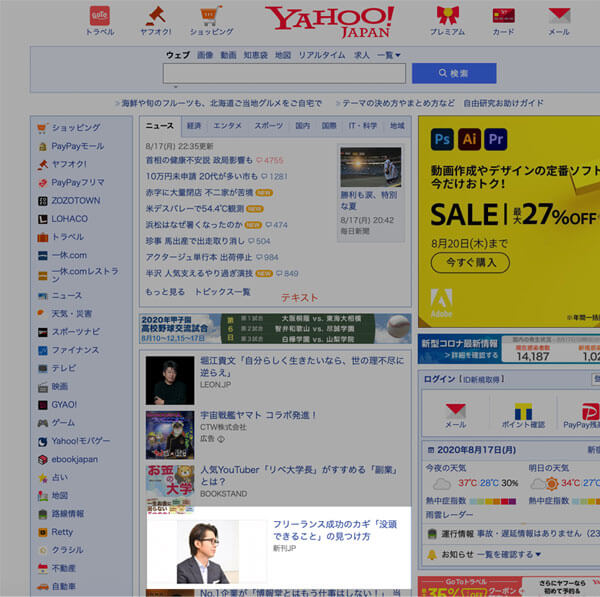Open the Card icon in header
Screen dimensions: 600x597
click(x=503, y=15)
